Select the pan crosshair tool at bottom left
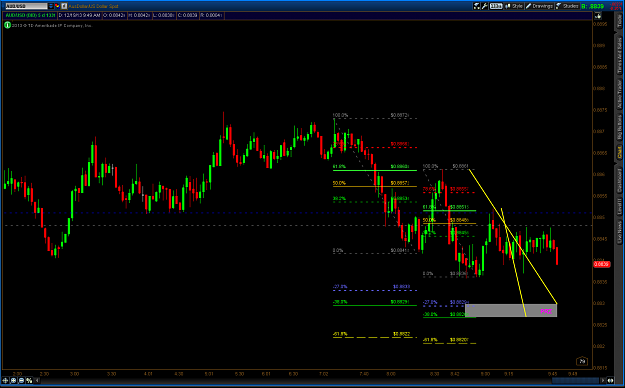 point(6,380)
